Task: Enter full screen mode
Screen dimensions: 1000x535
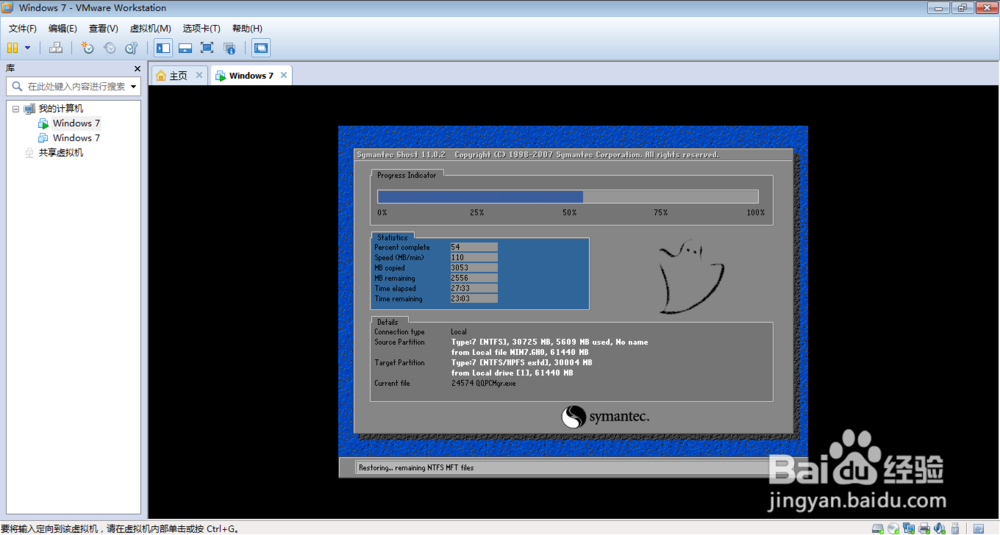Action: (207, 48)
